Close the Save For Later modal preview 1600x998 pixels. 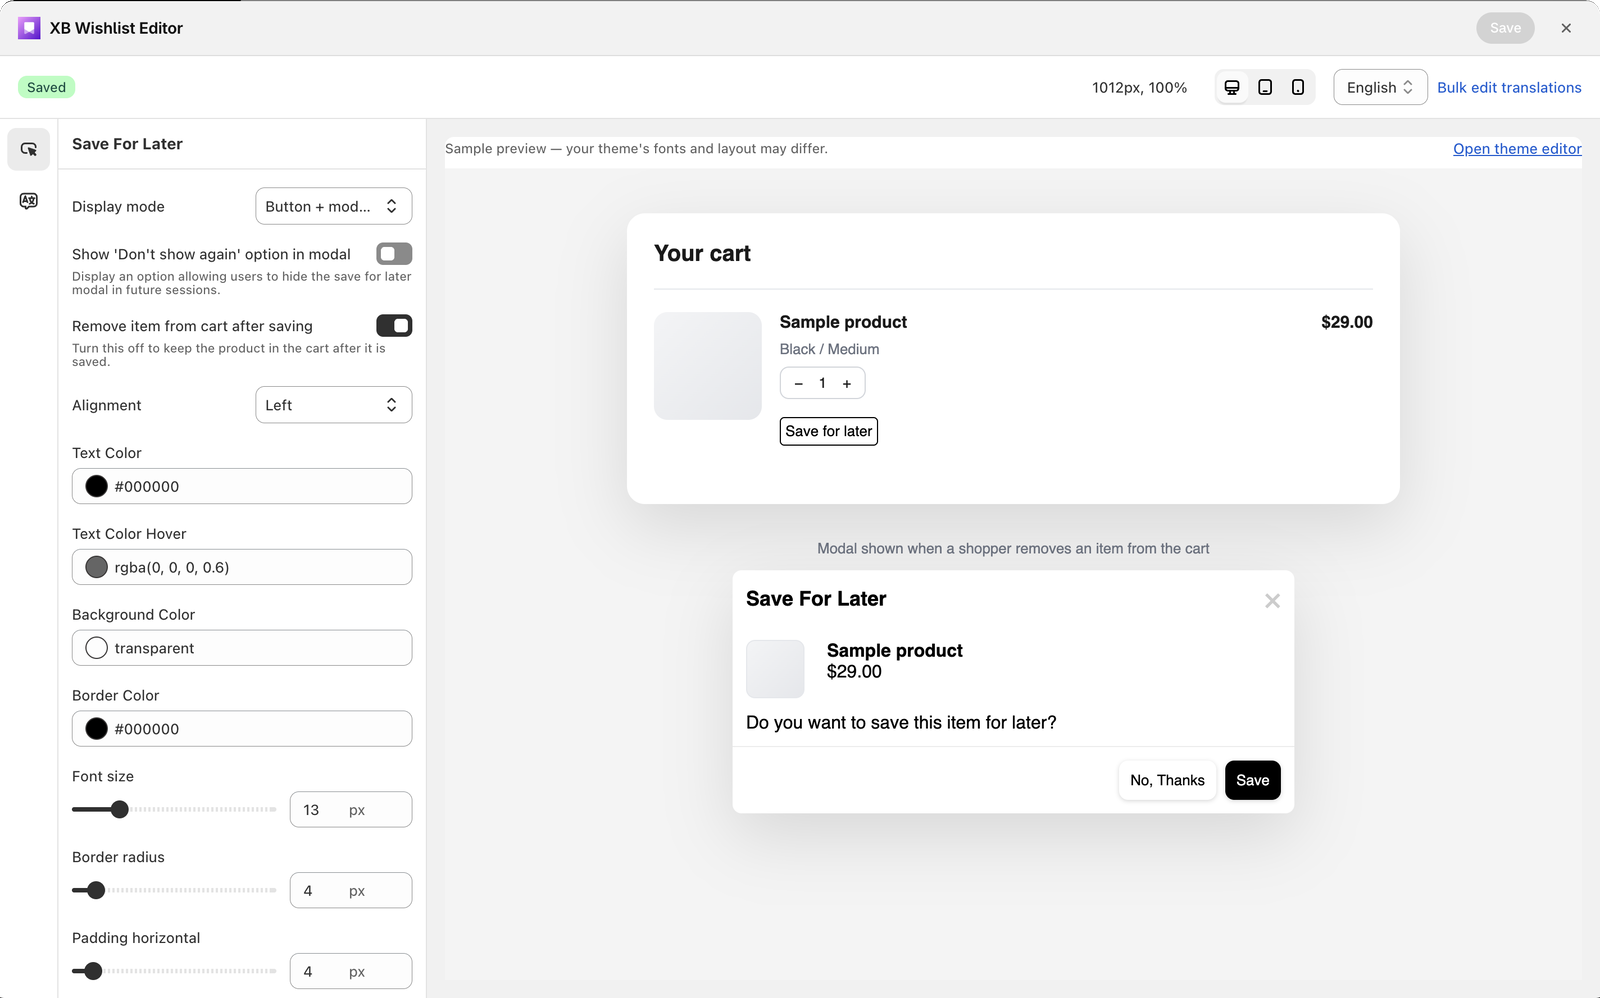[1272, 601]
